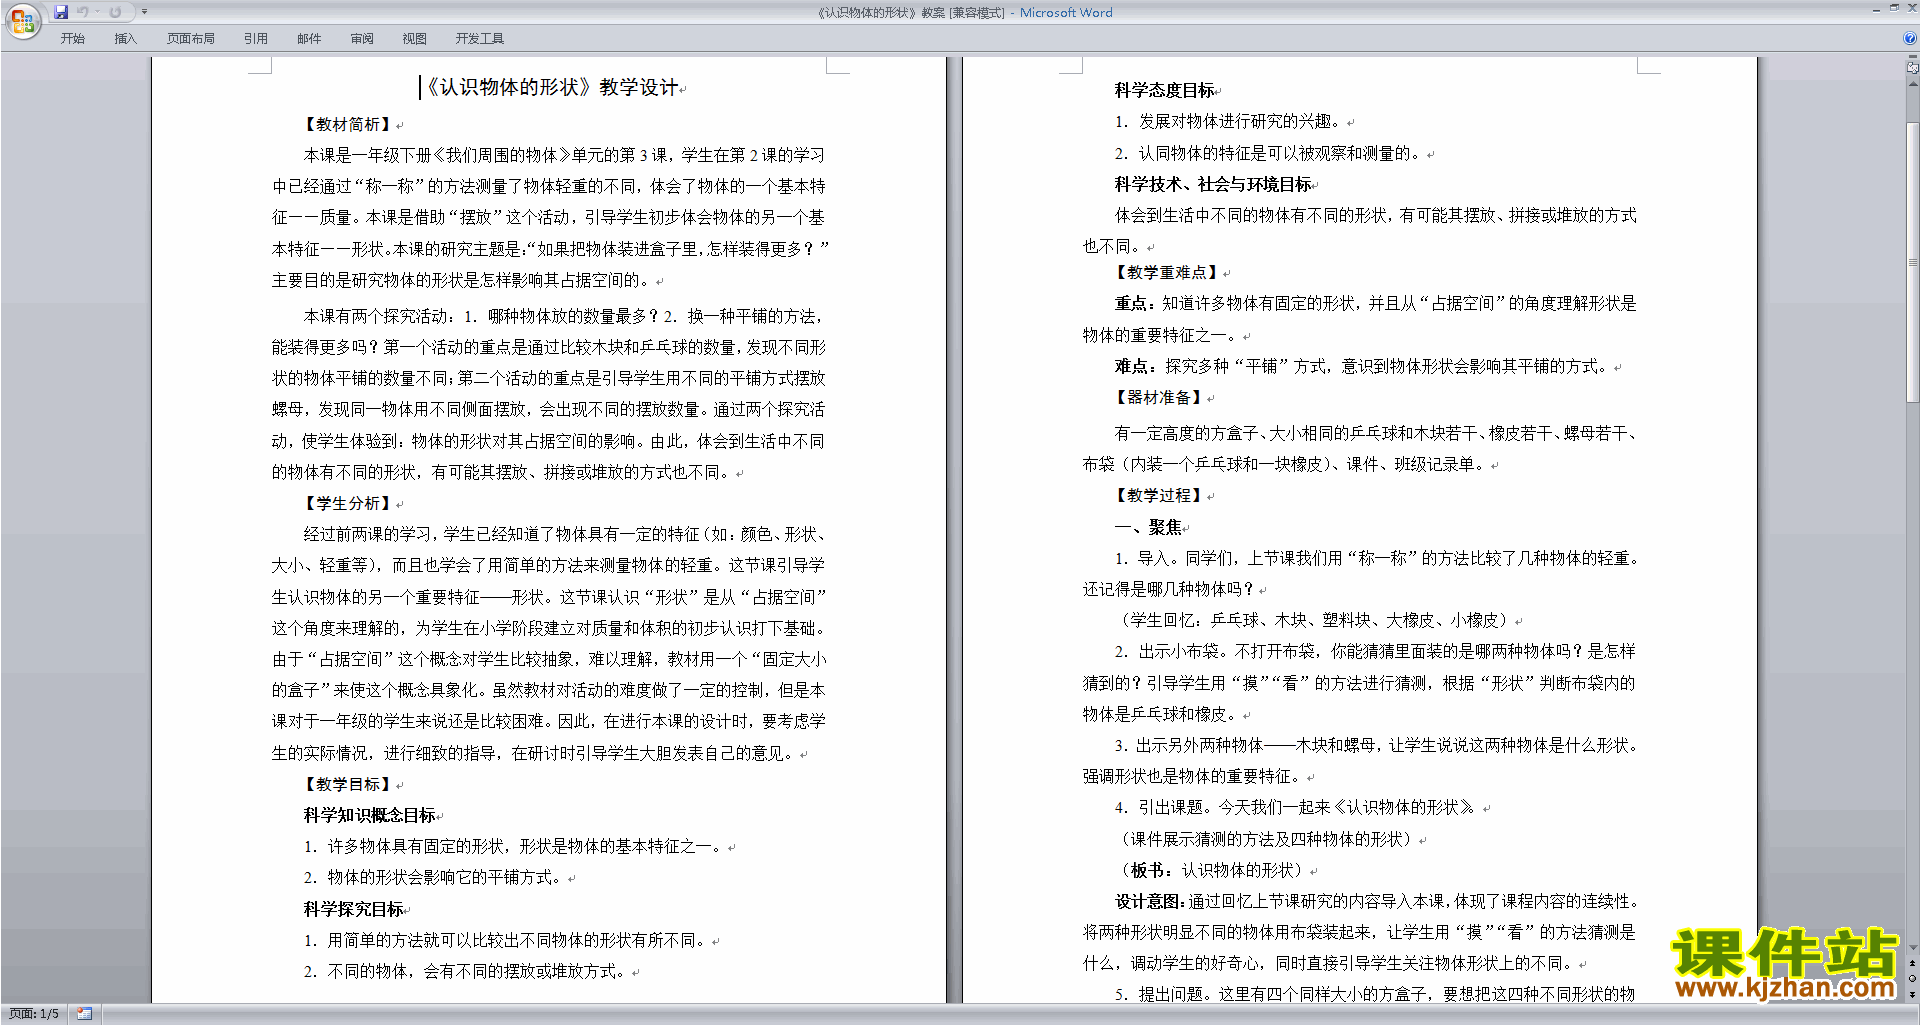The height and width of the screenshot is (1025, 1920).
Task: Save the document with the floppy icon
Action: (61, 12)
